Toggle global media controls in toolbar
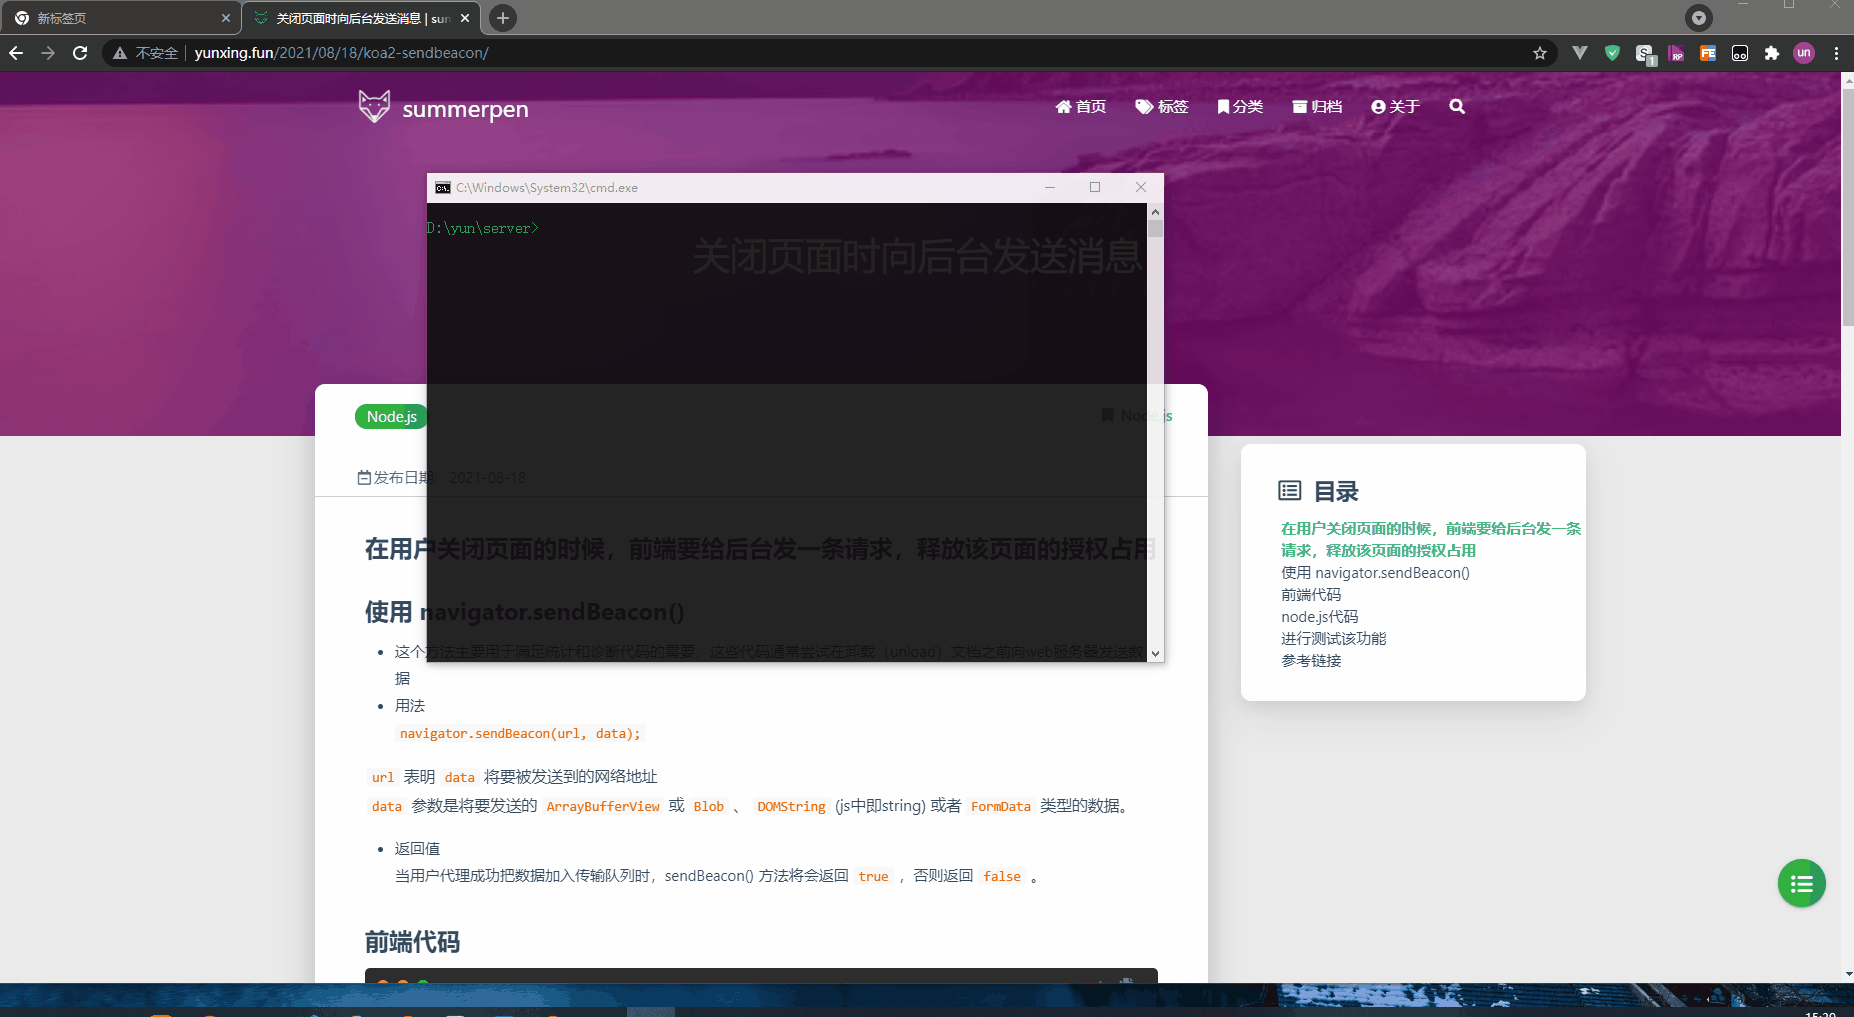 1697,17
